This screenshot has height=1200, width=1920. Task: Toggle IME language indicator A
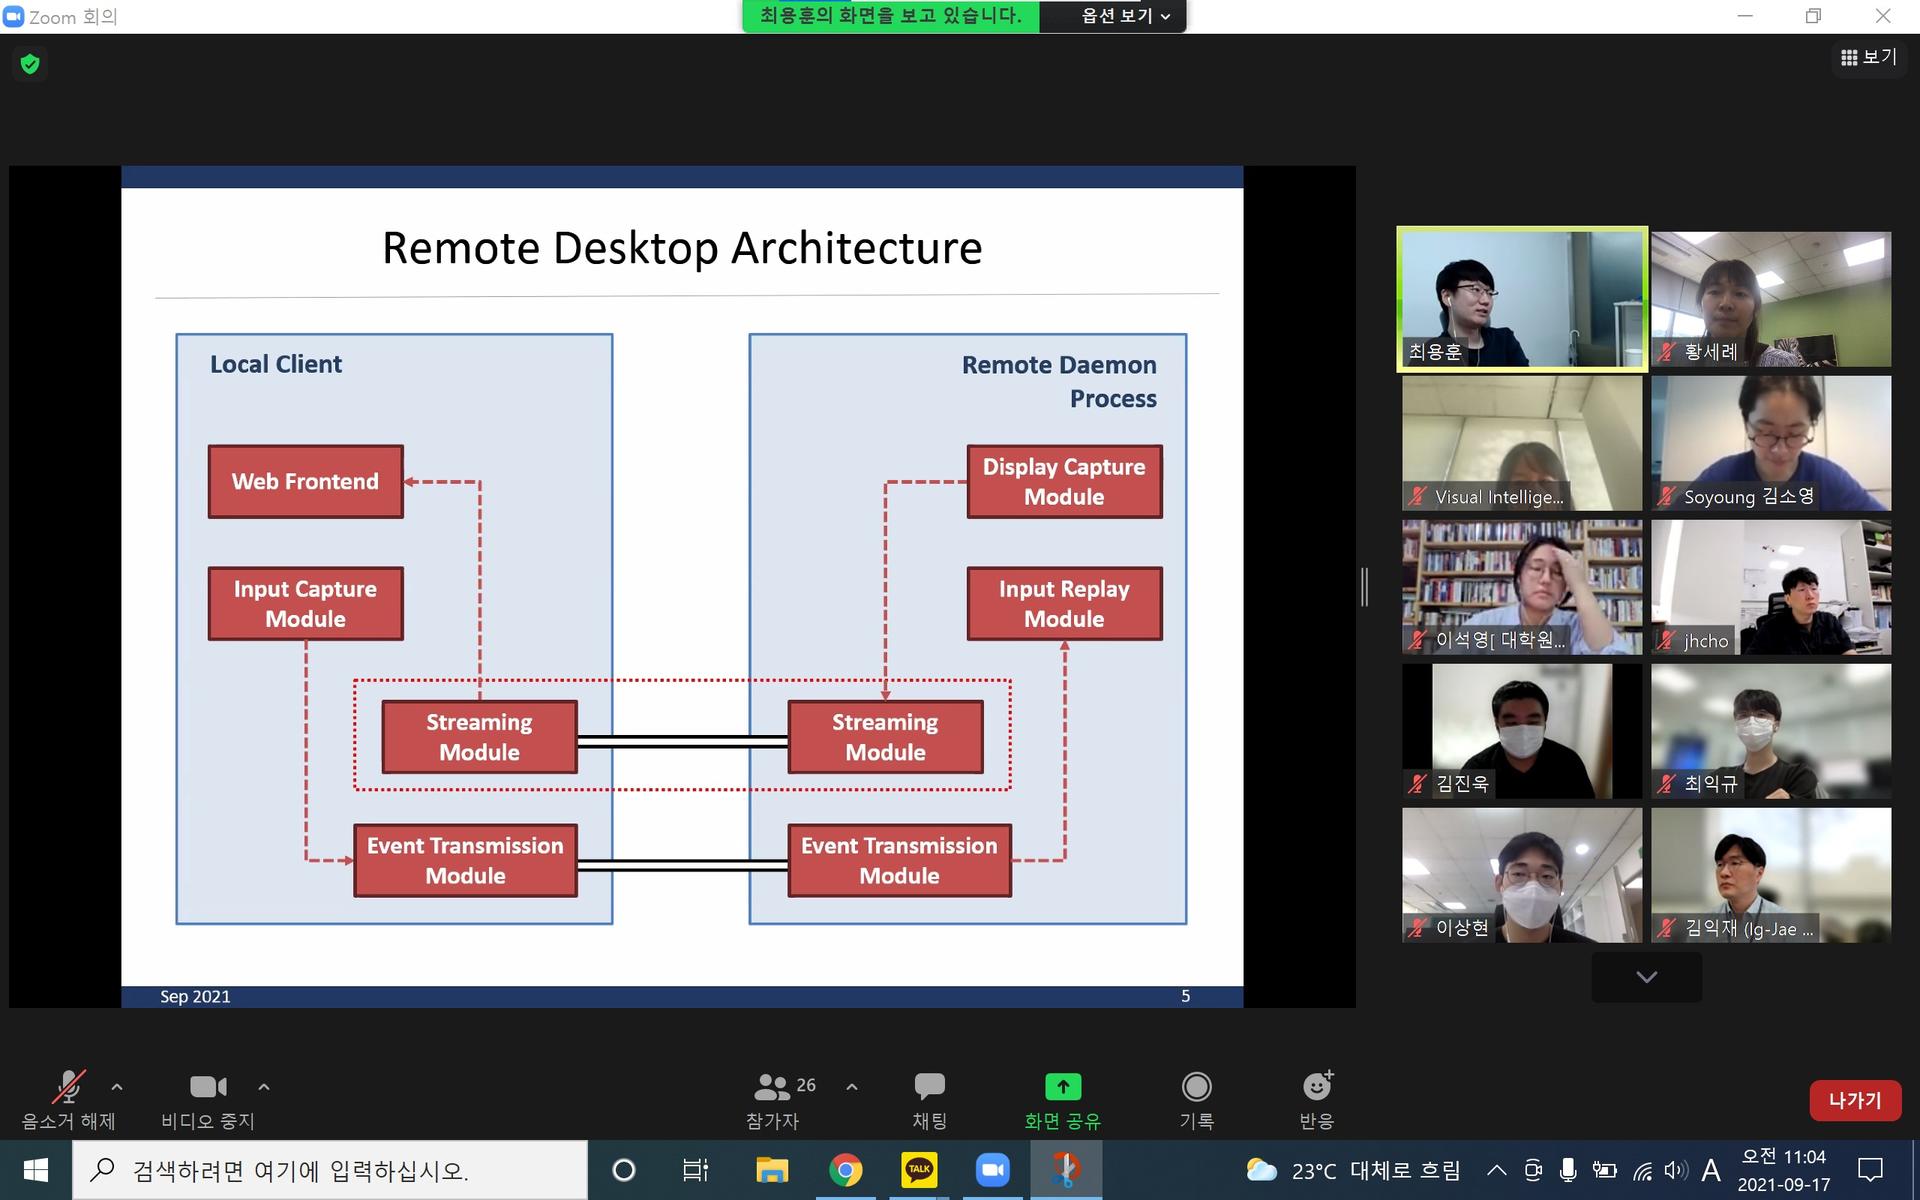1711,1170
